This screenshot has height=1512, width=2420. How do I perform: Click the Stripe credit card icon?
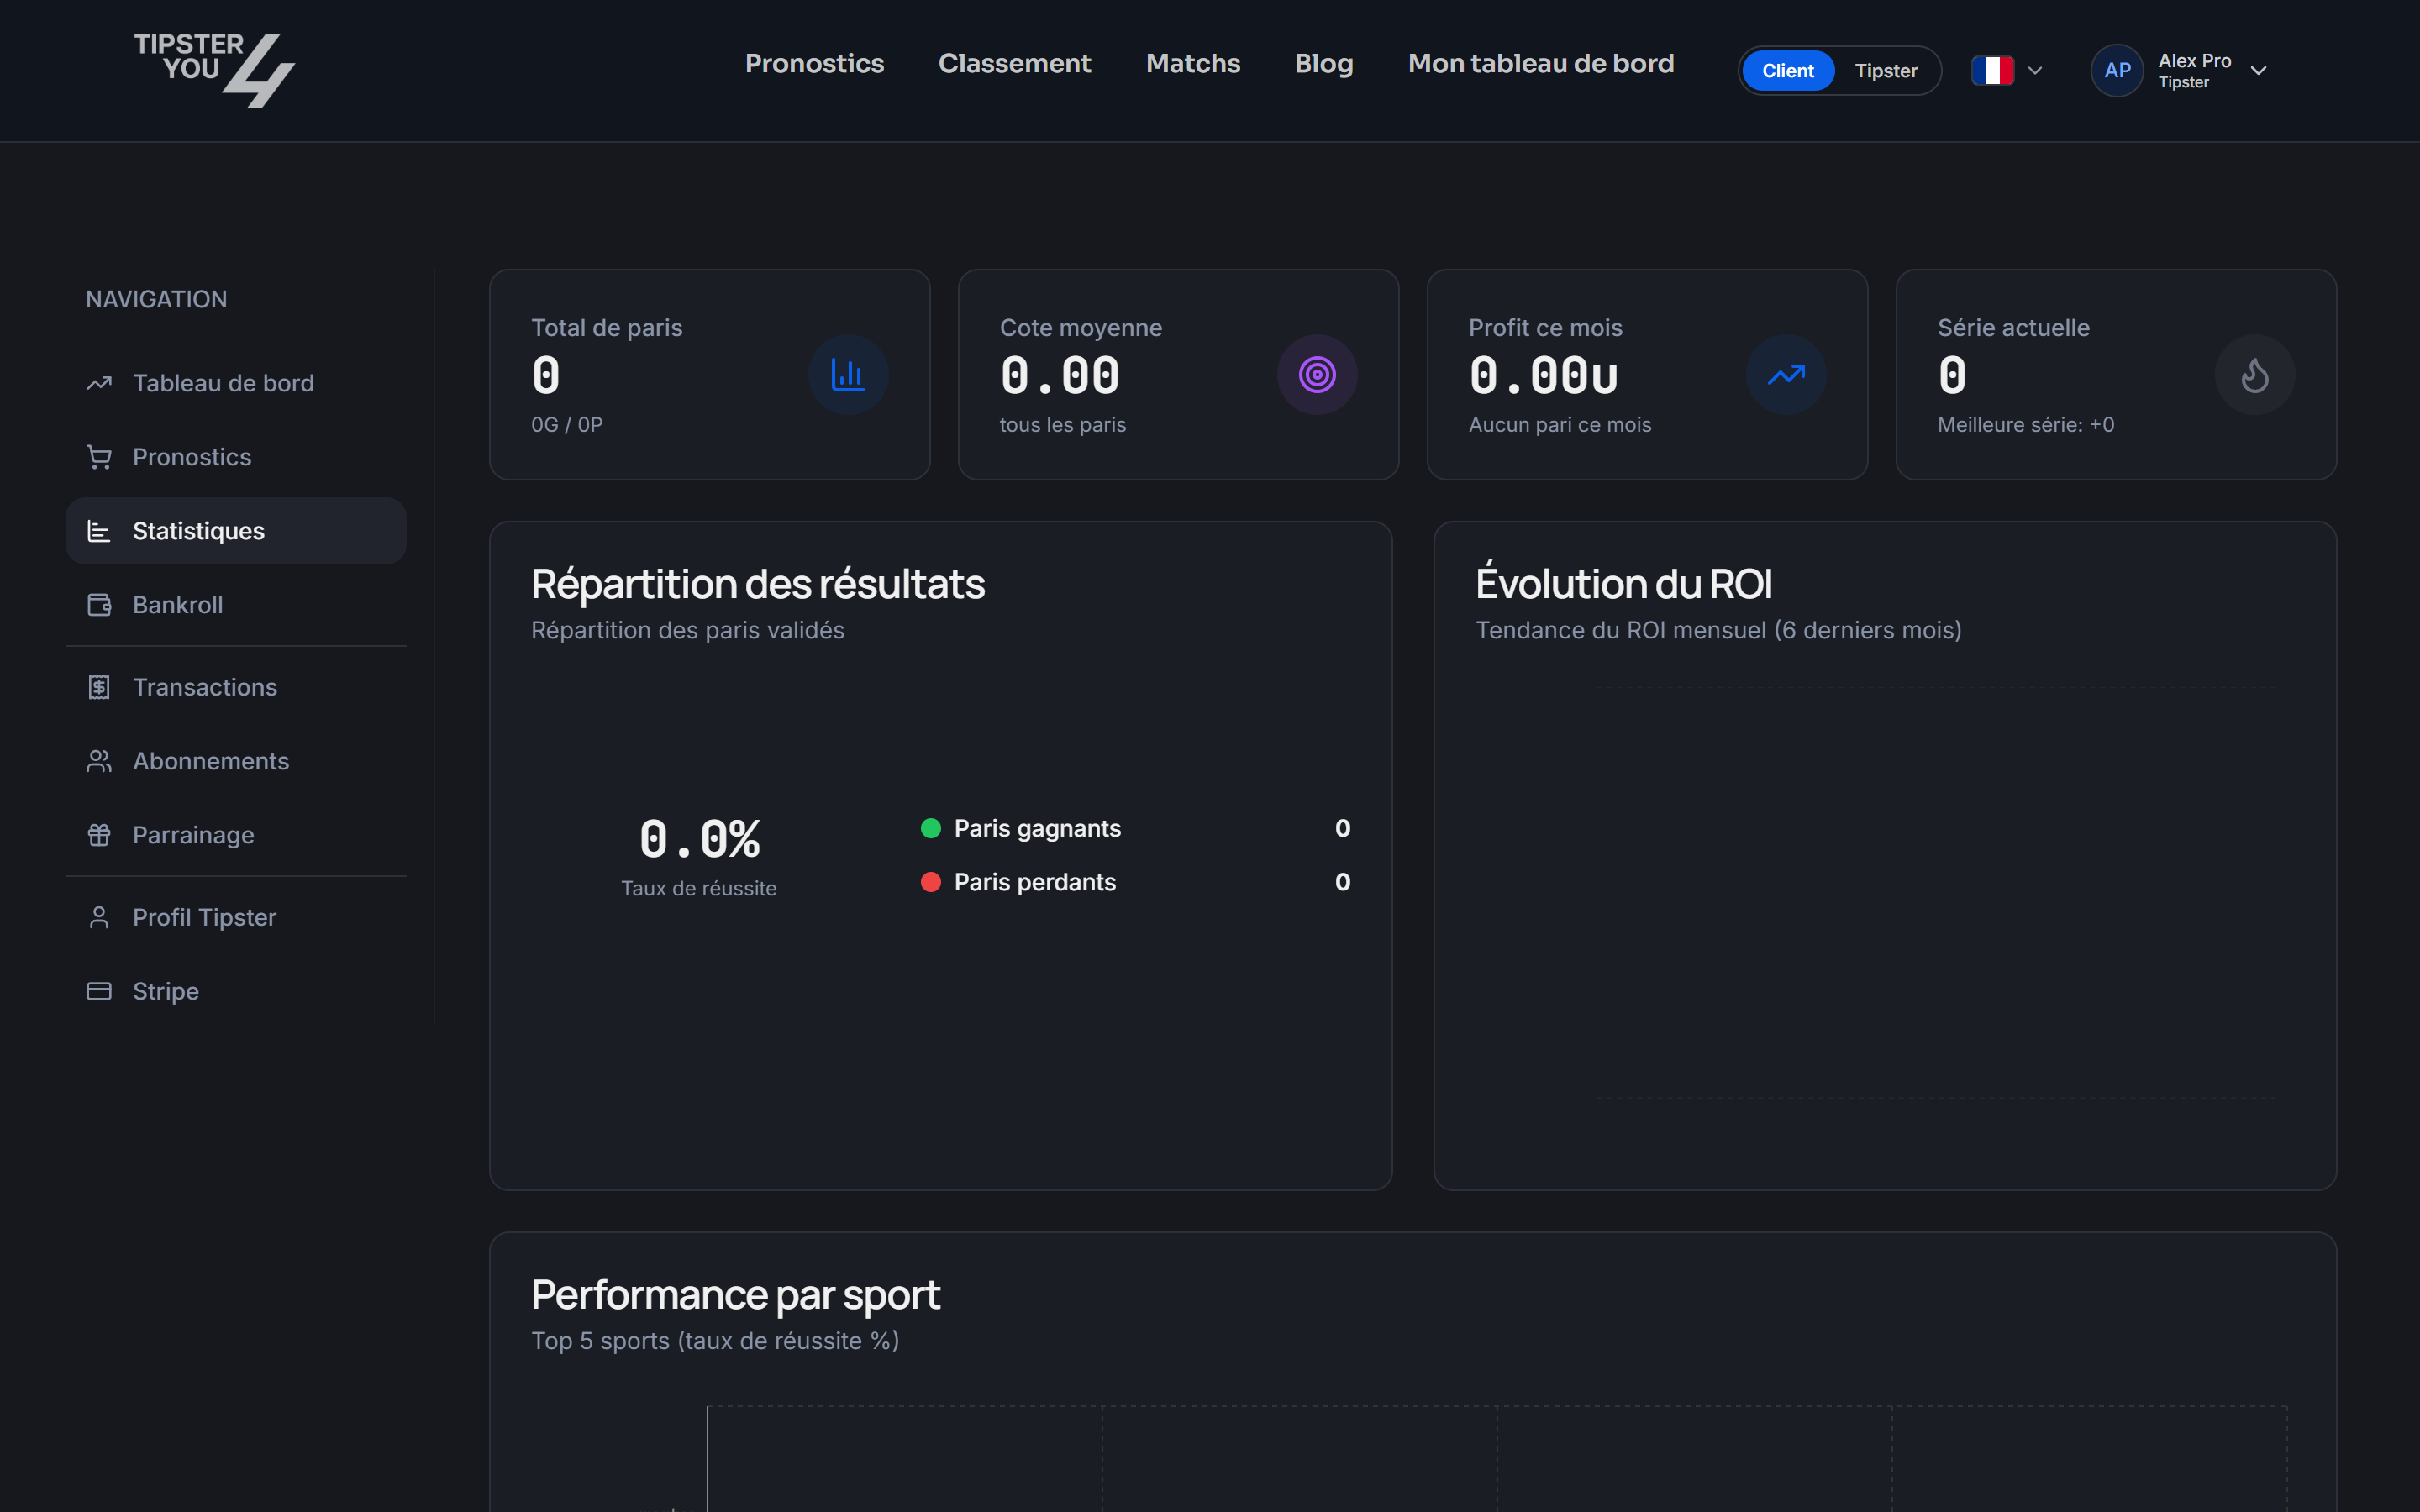click(x=99, y=991)
